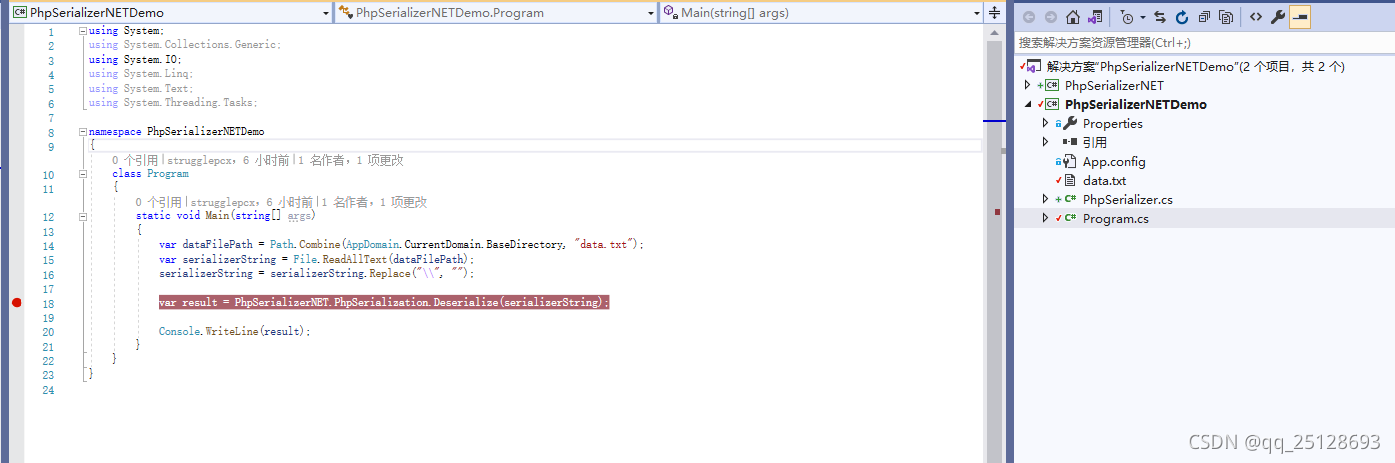Click 'using System.IO;' on line 3

(135, 60)
